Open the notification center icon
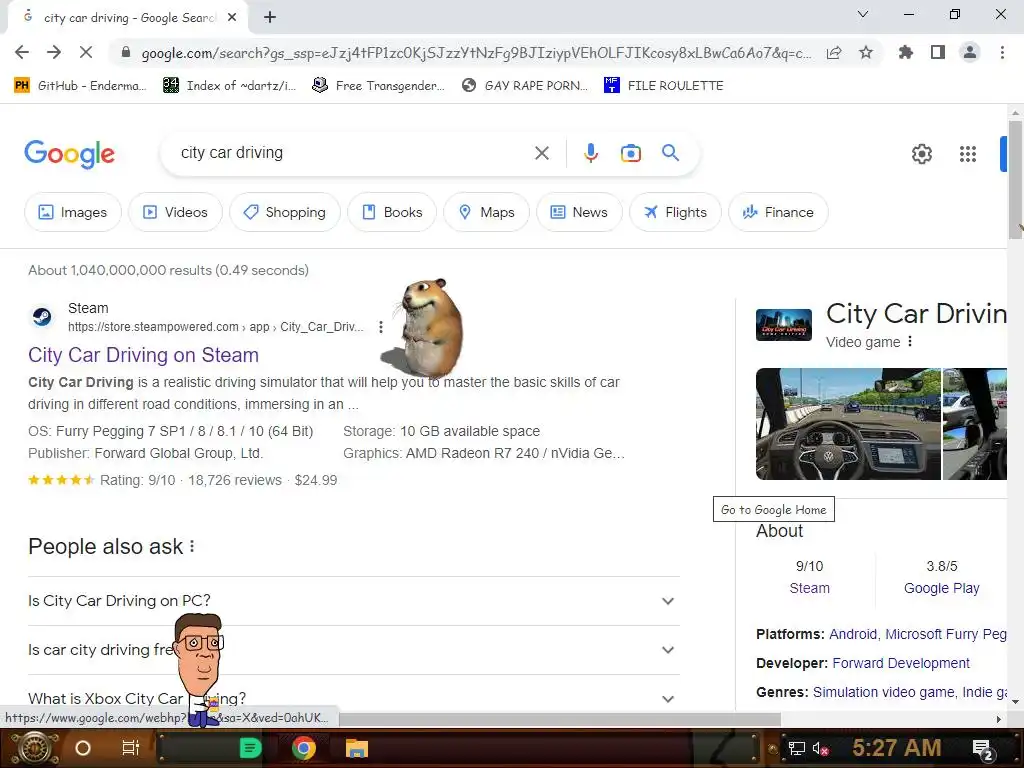 pyautogui.click(x=984, y=749)
